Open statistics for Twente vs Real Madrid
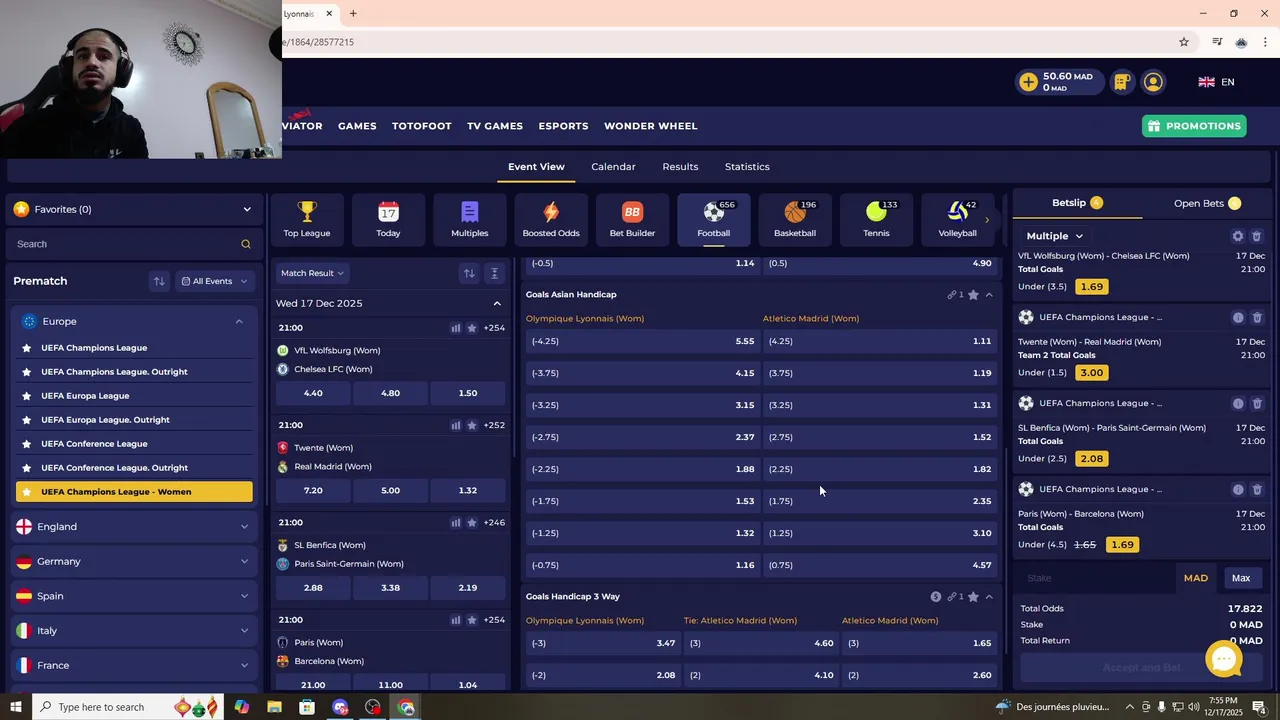The width and height of the screenshot is (1280, 720). (456, 425)
